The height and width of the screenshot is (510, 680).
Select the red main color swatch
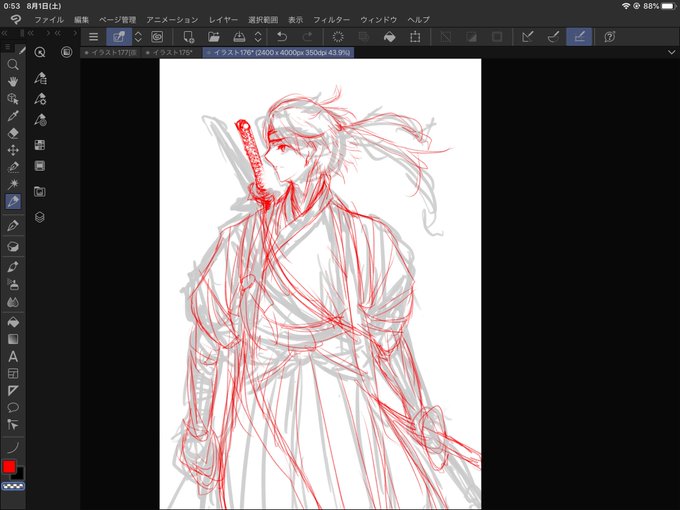pos(9,467)
